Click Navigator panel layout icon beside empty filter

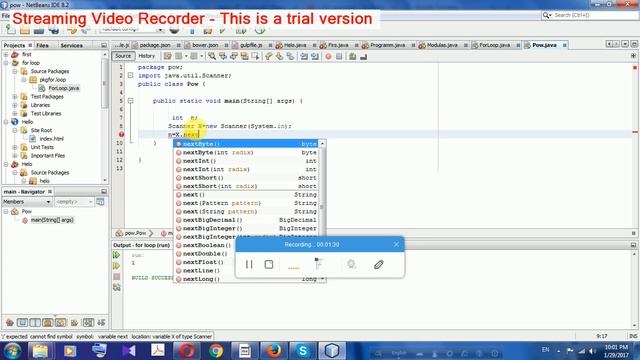(100, 202)
